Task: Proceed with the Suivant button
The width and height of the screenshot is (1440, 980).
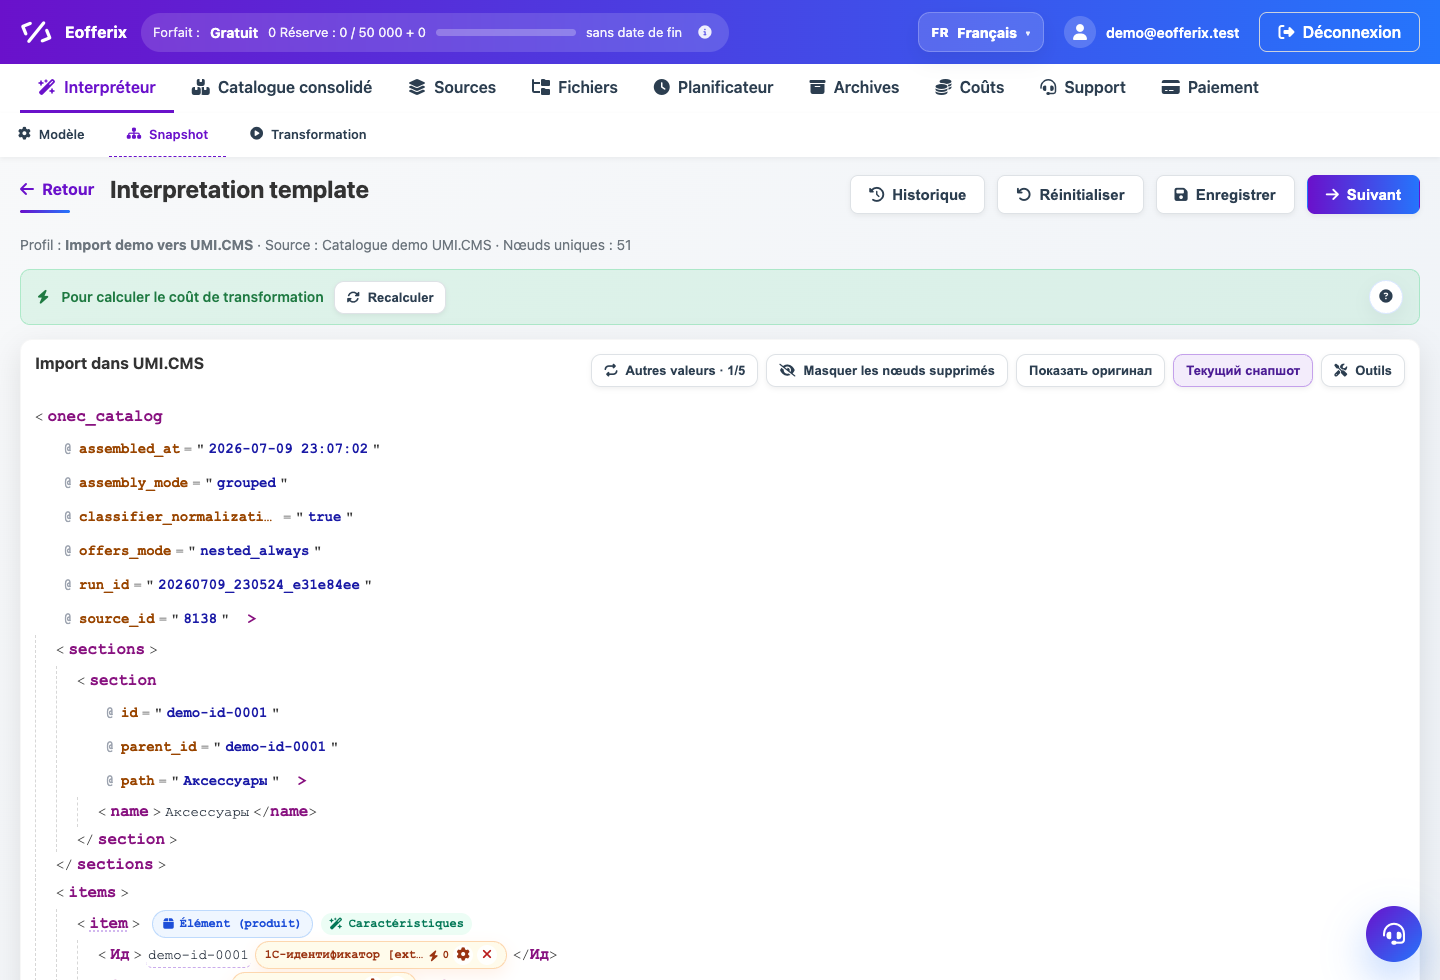Action: (x=1363, y=195)
